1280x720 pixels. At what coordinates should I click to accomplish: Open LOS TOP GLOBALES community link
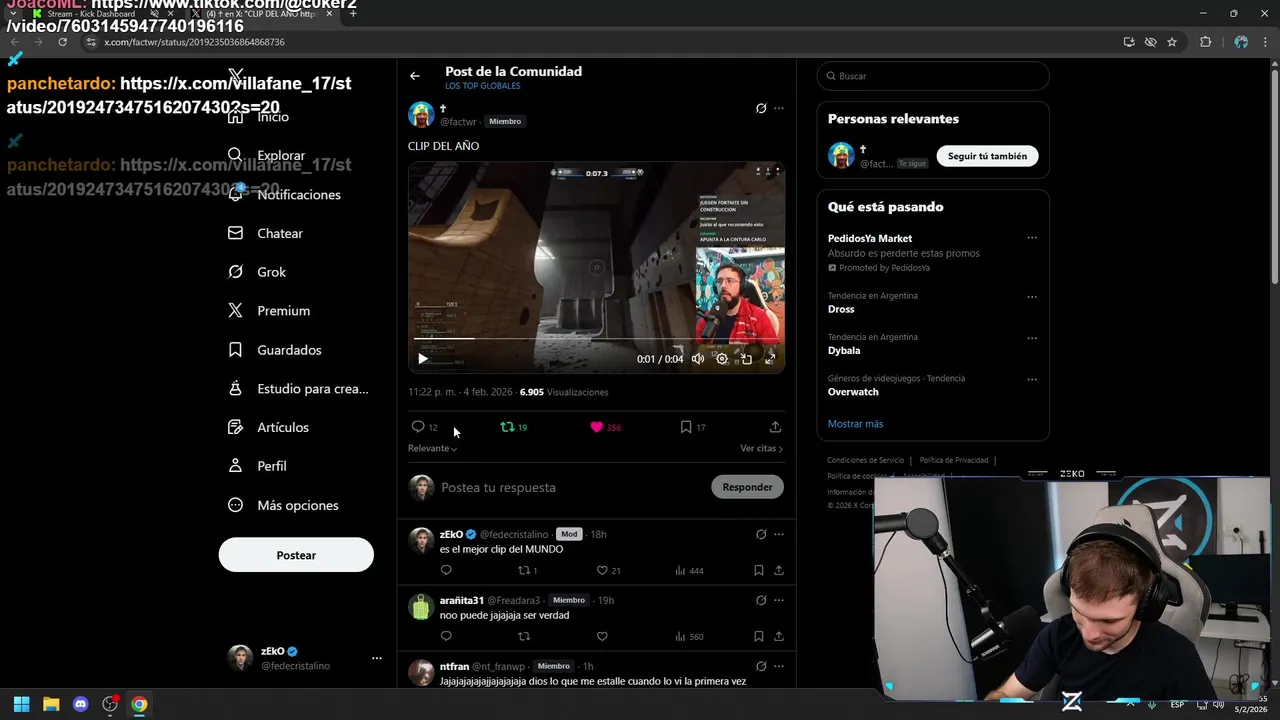pyautogui.click(x=483, y=86)
